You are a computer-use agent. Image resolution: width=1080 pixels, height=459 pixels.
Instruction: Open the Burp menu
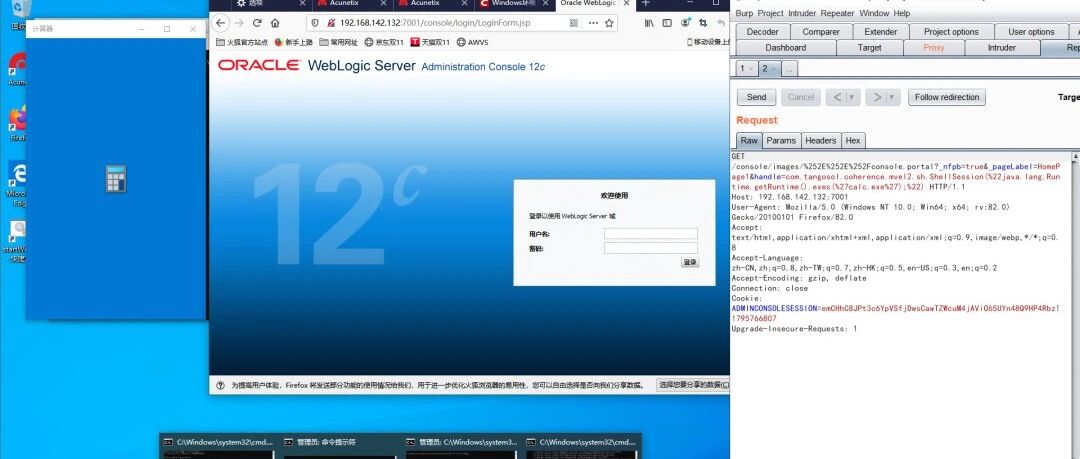point(744,13)
